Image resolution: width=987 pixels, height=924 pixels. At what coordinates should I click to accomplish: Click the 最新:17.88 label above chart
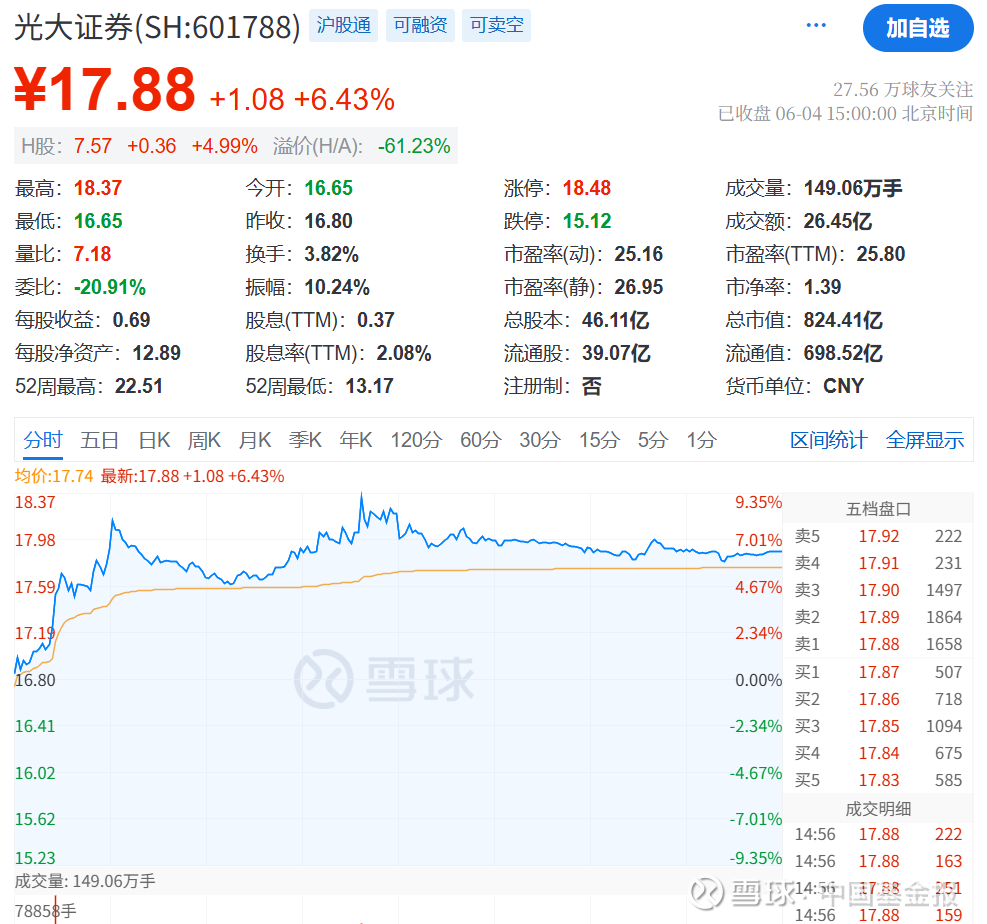193,476
